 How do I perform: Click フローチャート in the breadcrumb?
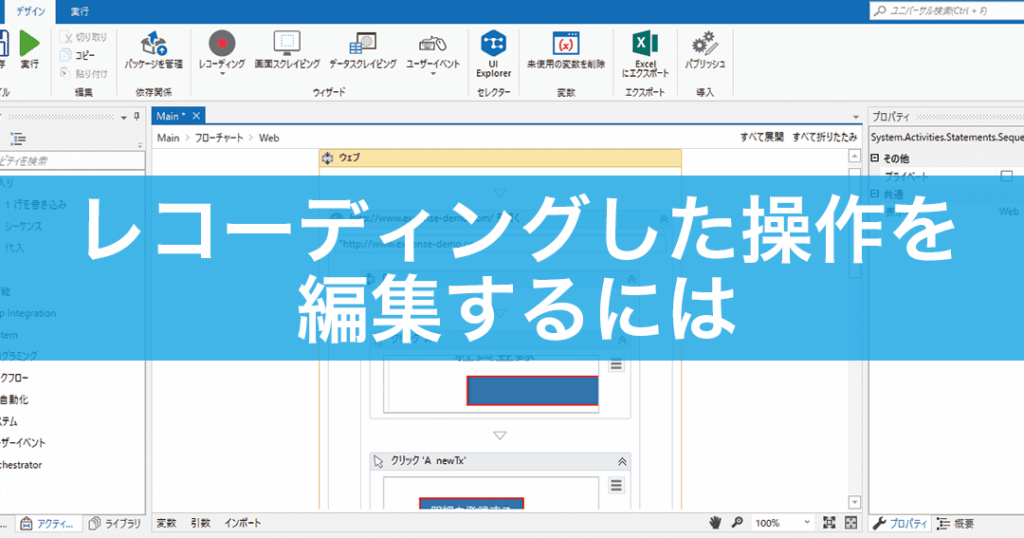pos(219,138)
